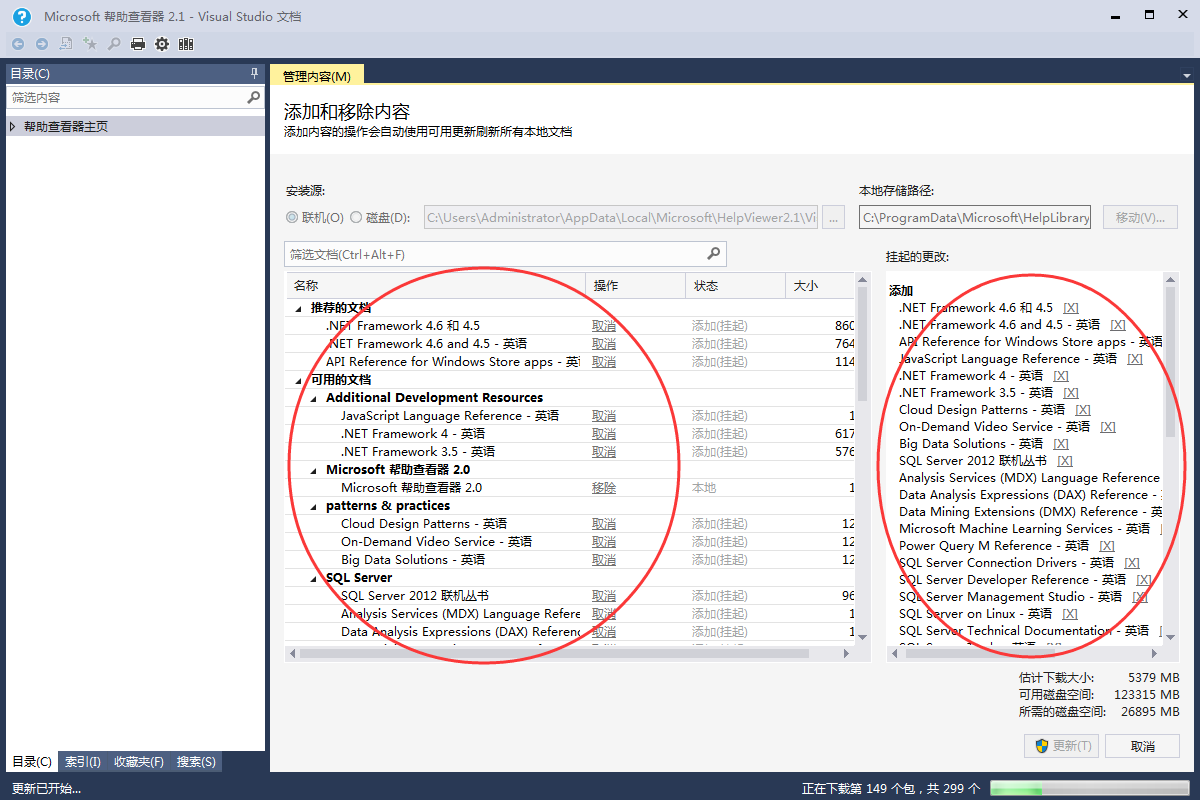This screenshot has height=800, width=1200.
Task: Remove pending .NET Framework 4.6 和 4.5 via [X]
Action: tap(1071, 308)
